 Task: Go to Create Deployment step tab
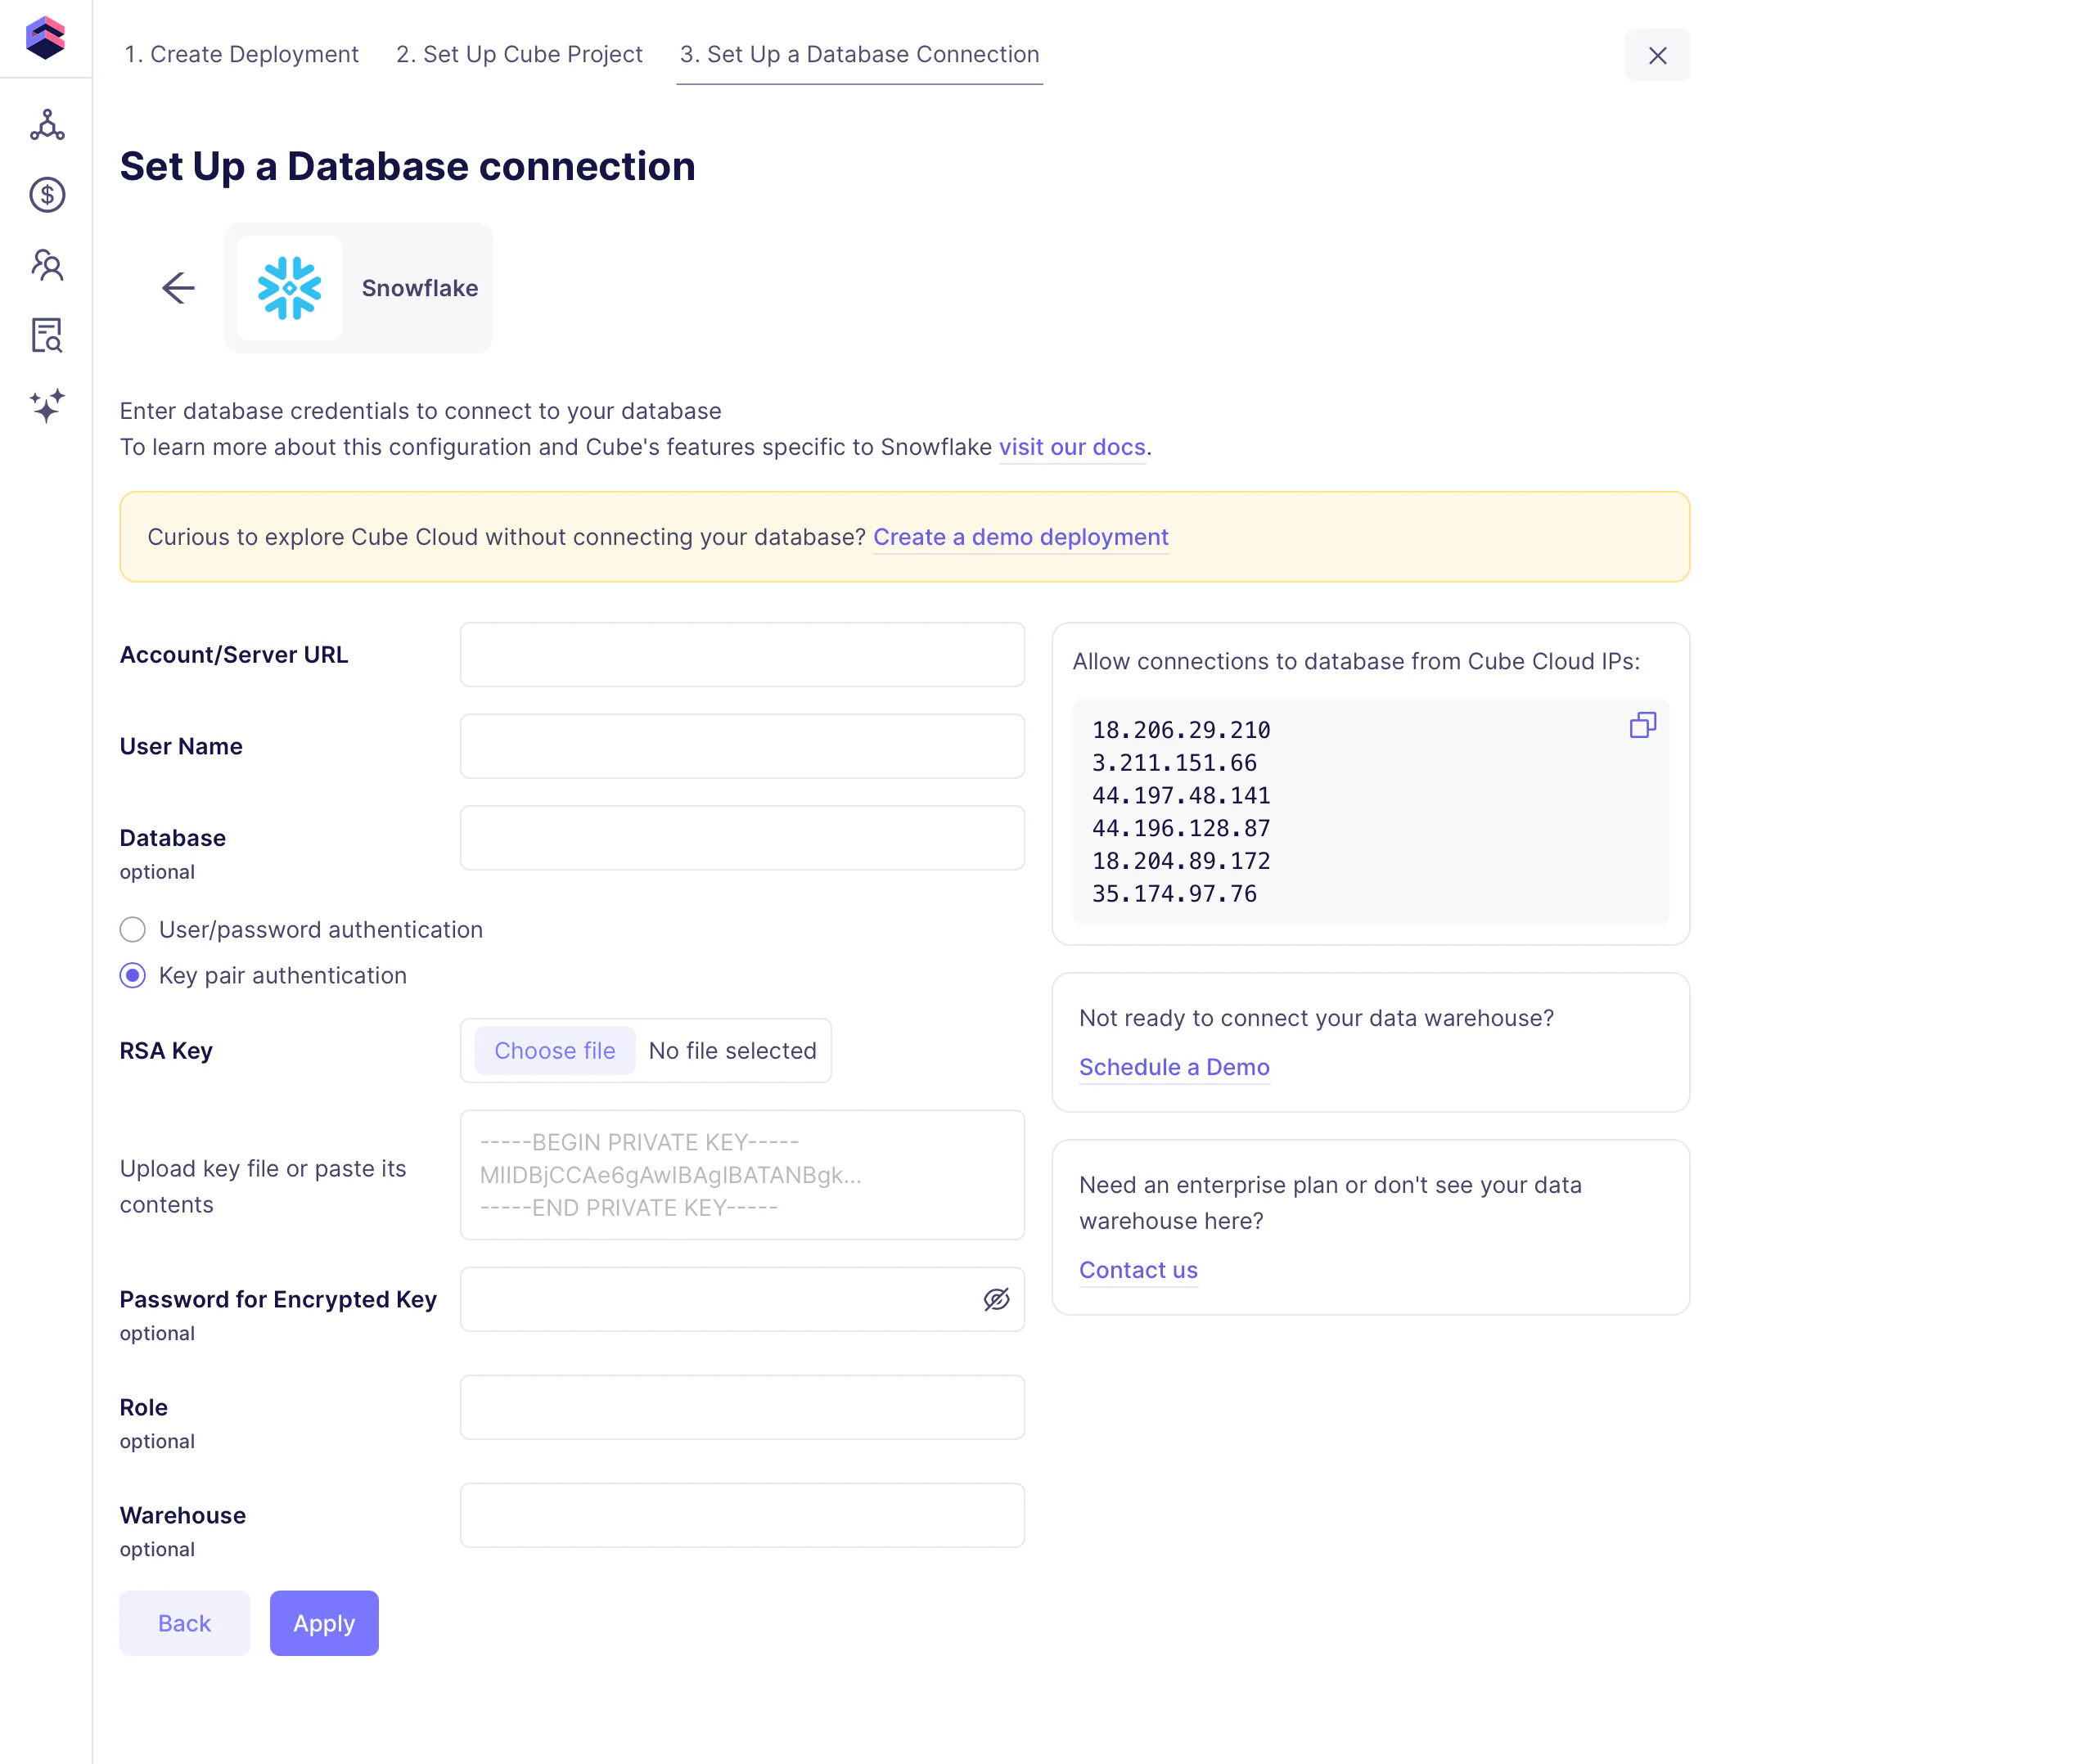coord(241,54)
